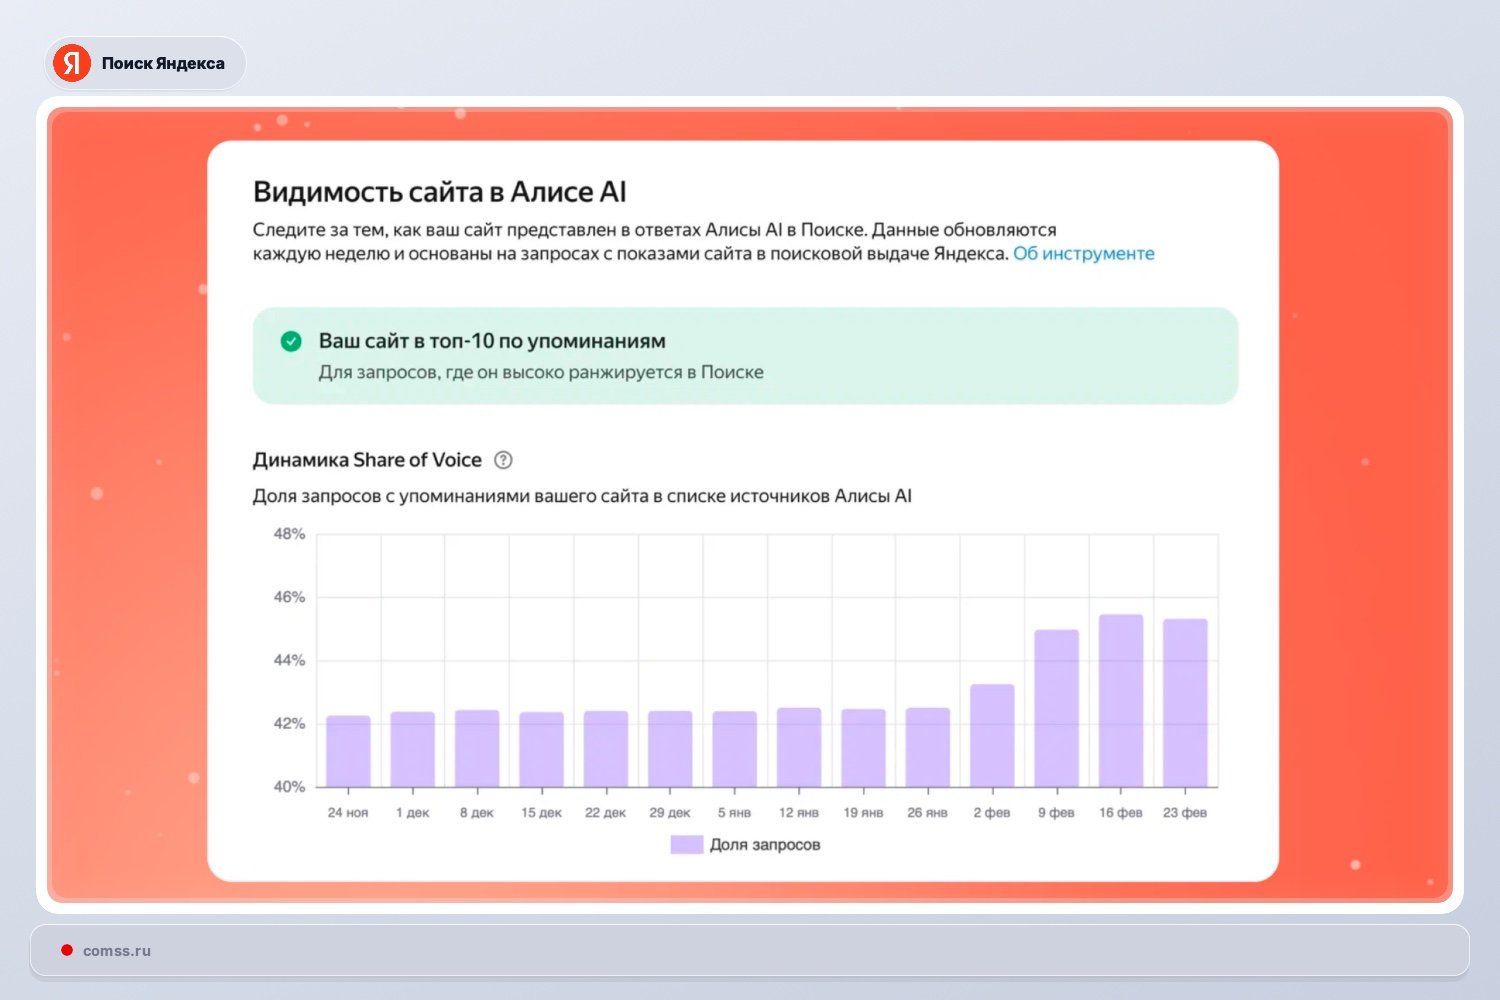
Task: Select the 23 фев chart bar
Action: point(1185,703)
